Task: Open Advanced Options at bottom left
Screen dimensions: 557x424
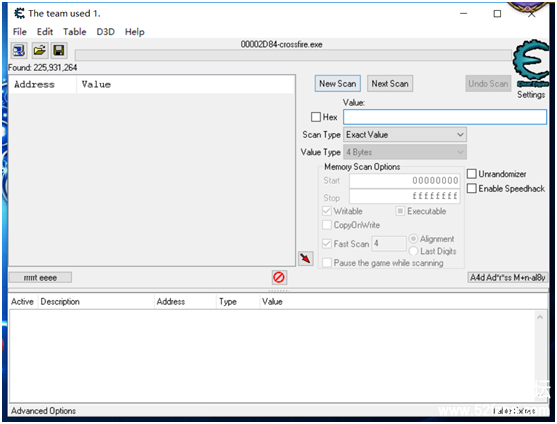Action: pos(43,411)
